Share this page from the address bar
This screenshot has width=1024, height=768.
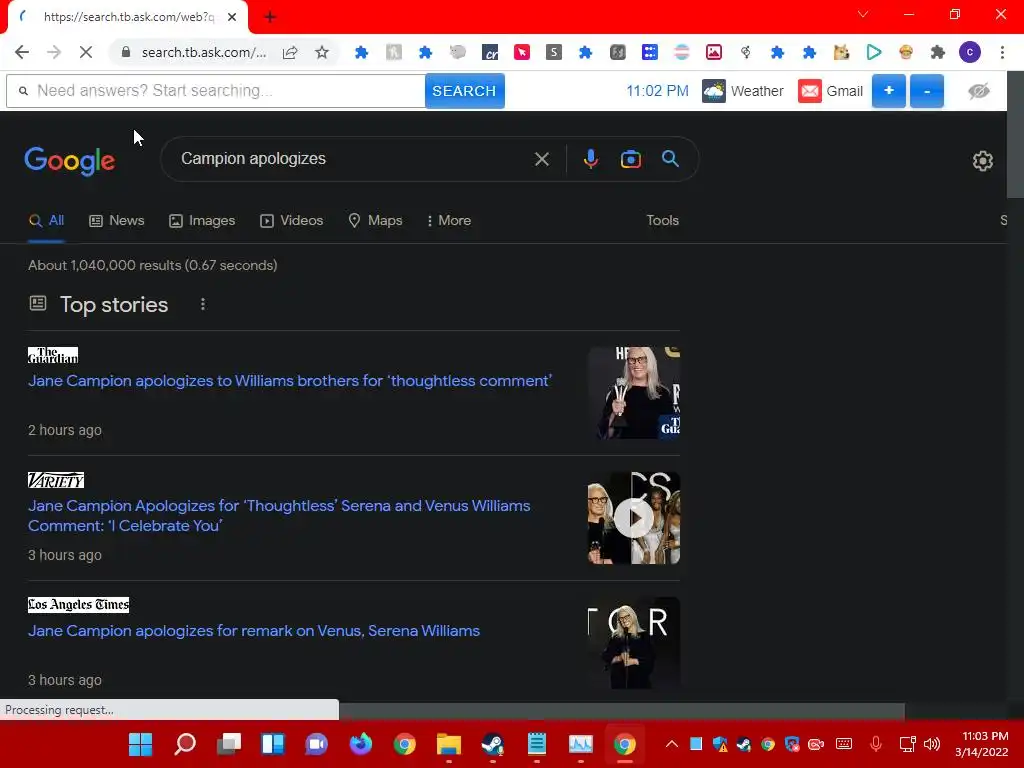point(290,52)
